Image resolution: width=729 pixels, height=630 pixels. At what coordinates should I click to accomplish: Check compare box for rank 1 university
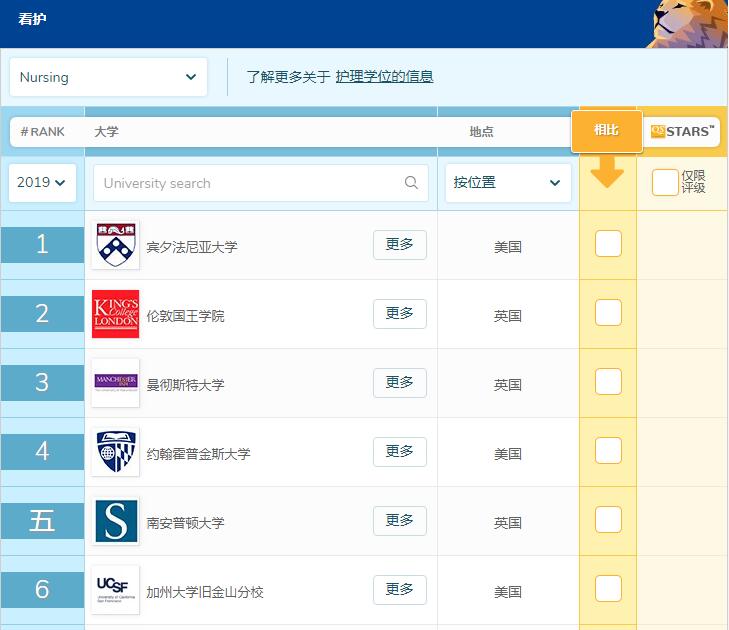pyautogui.click(x=608, y=244)
